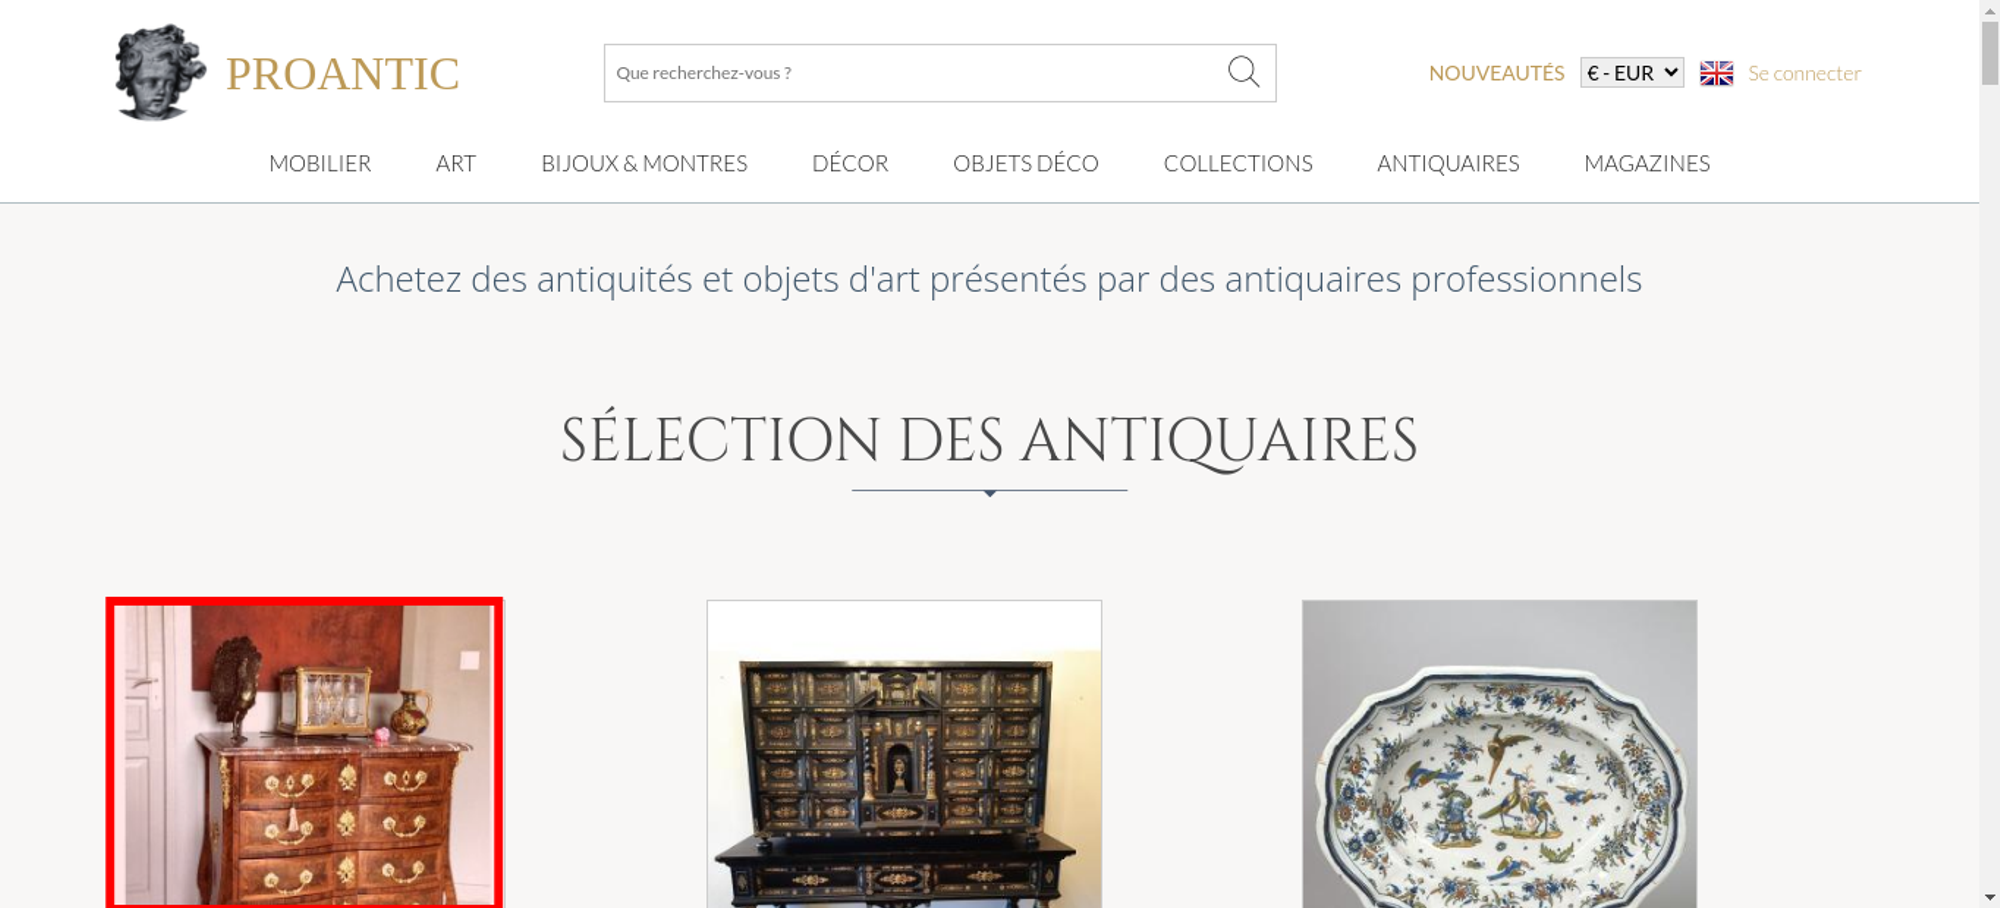This screenshot has height=908, width=2000.
Task: Click the Se connecter link
Action: coord(1804,73)
